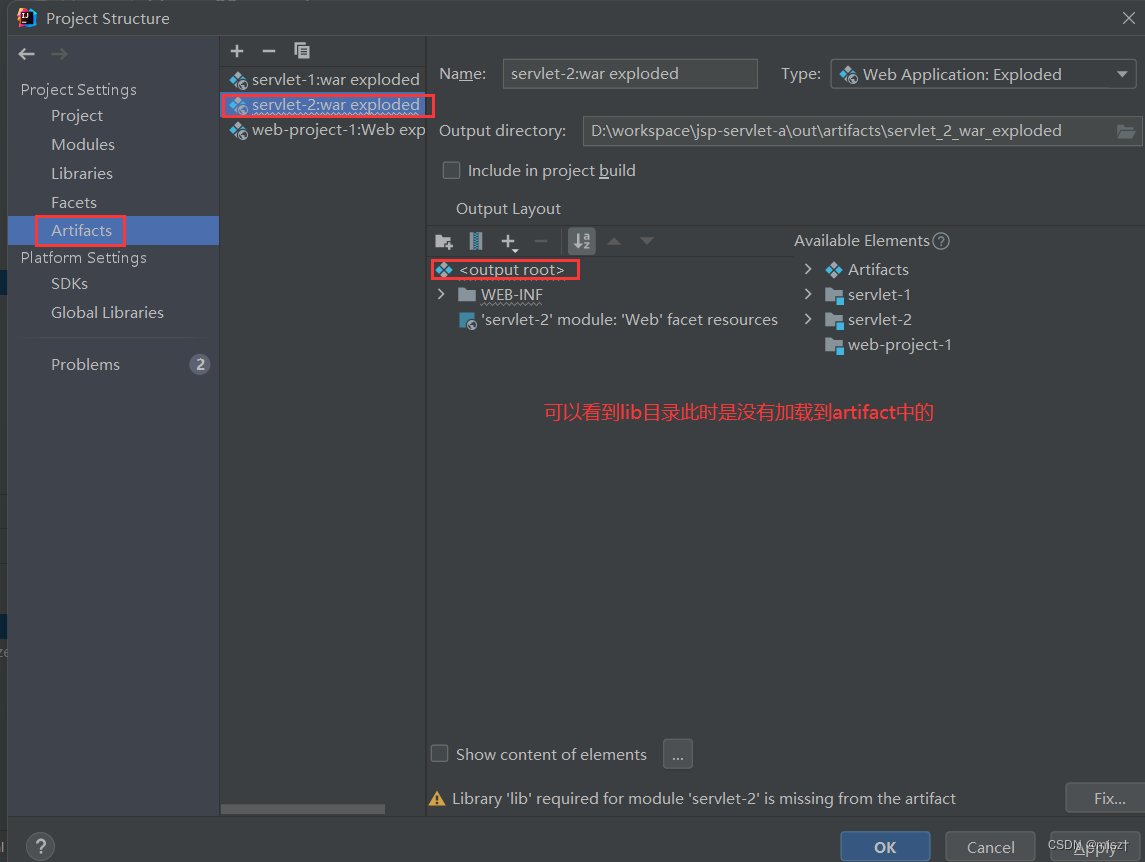Viewport: 1145px width, 862px height.
Task: Expand Artifacts in Available Elements
Action: click(x=808, y=270)
